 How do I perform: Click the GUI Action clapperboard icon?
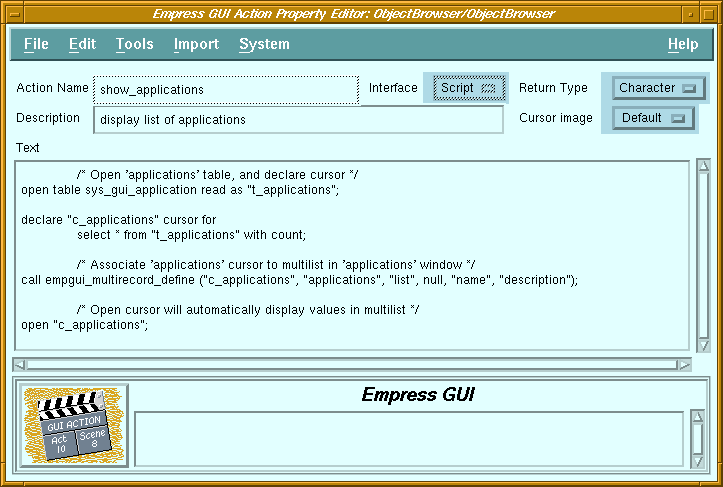coord(74,425)
